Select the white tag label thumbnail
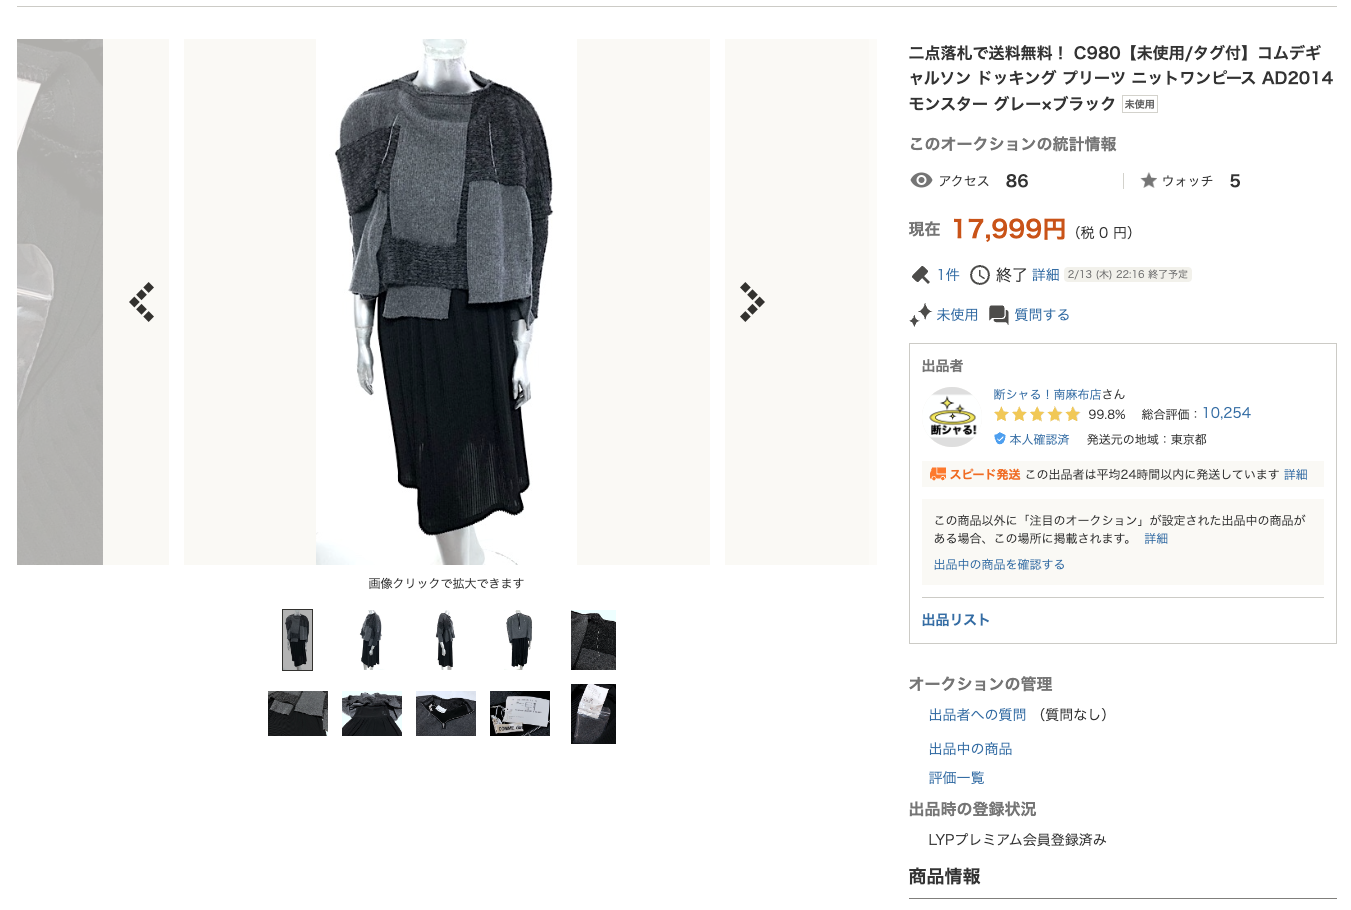Screen dimensions: 1351x910 pyautogui.click(x=520, y=714)
